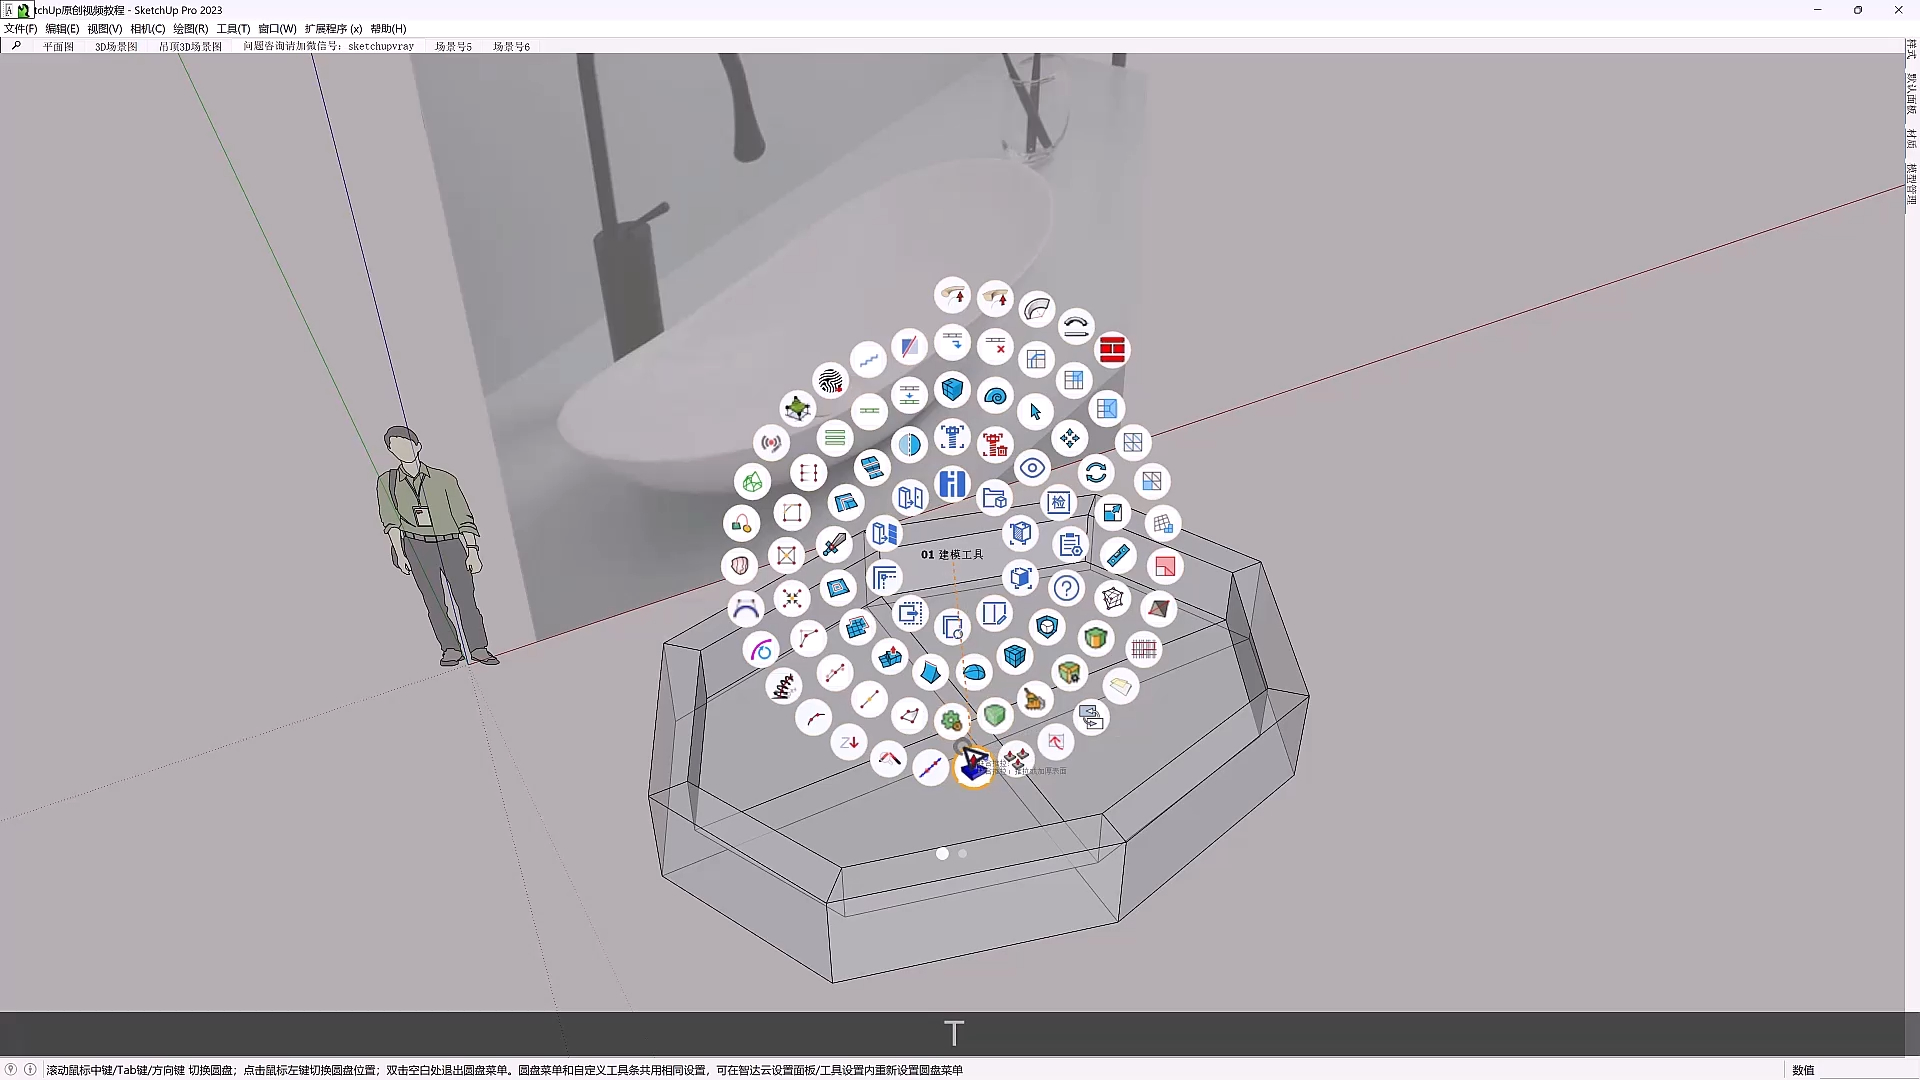Click the red bolt with trash icon
Viewport: 1920px width, 1080px height.
[994, 444]
